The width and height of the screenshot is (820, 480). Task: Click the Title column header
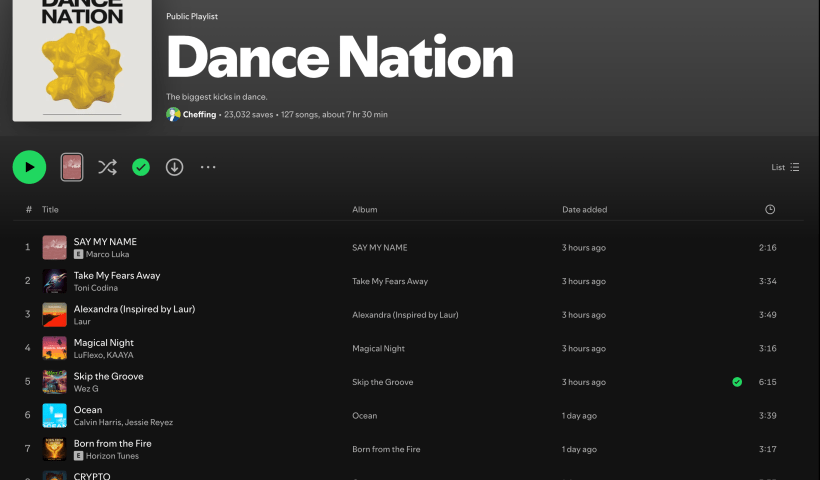50,209
